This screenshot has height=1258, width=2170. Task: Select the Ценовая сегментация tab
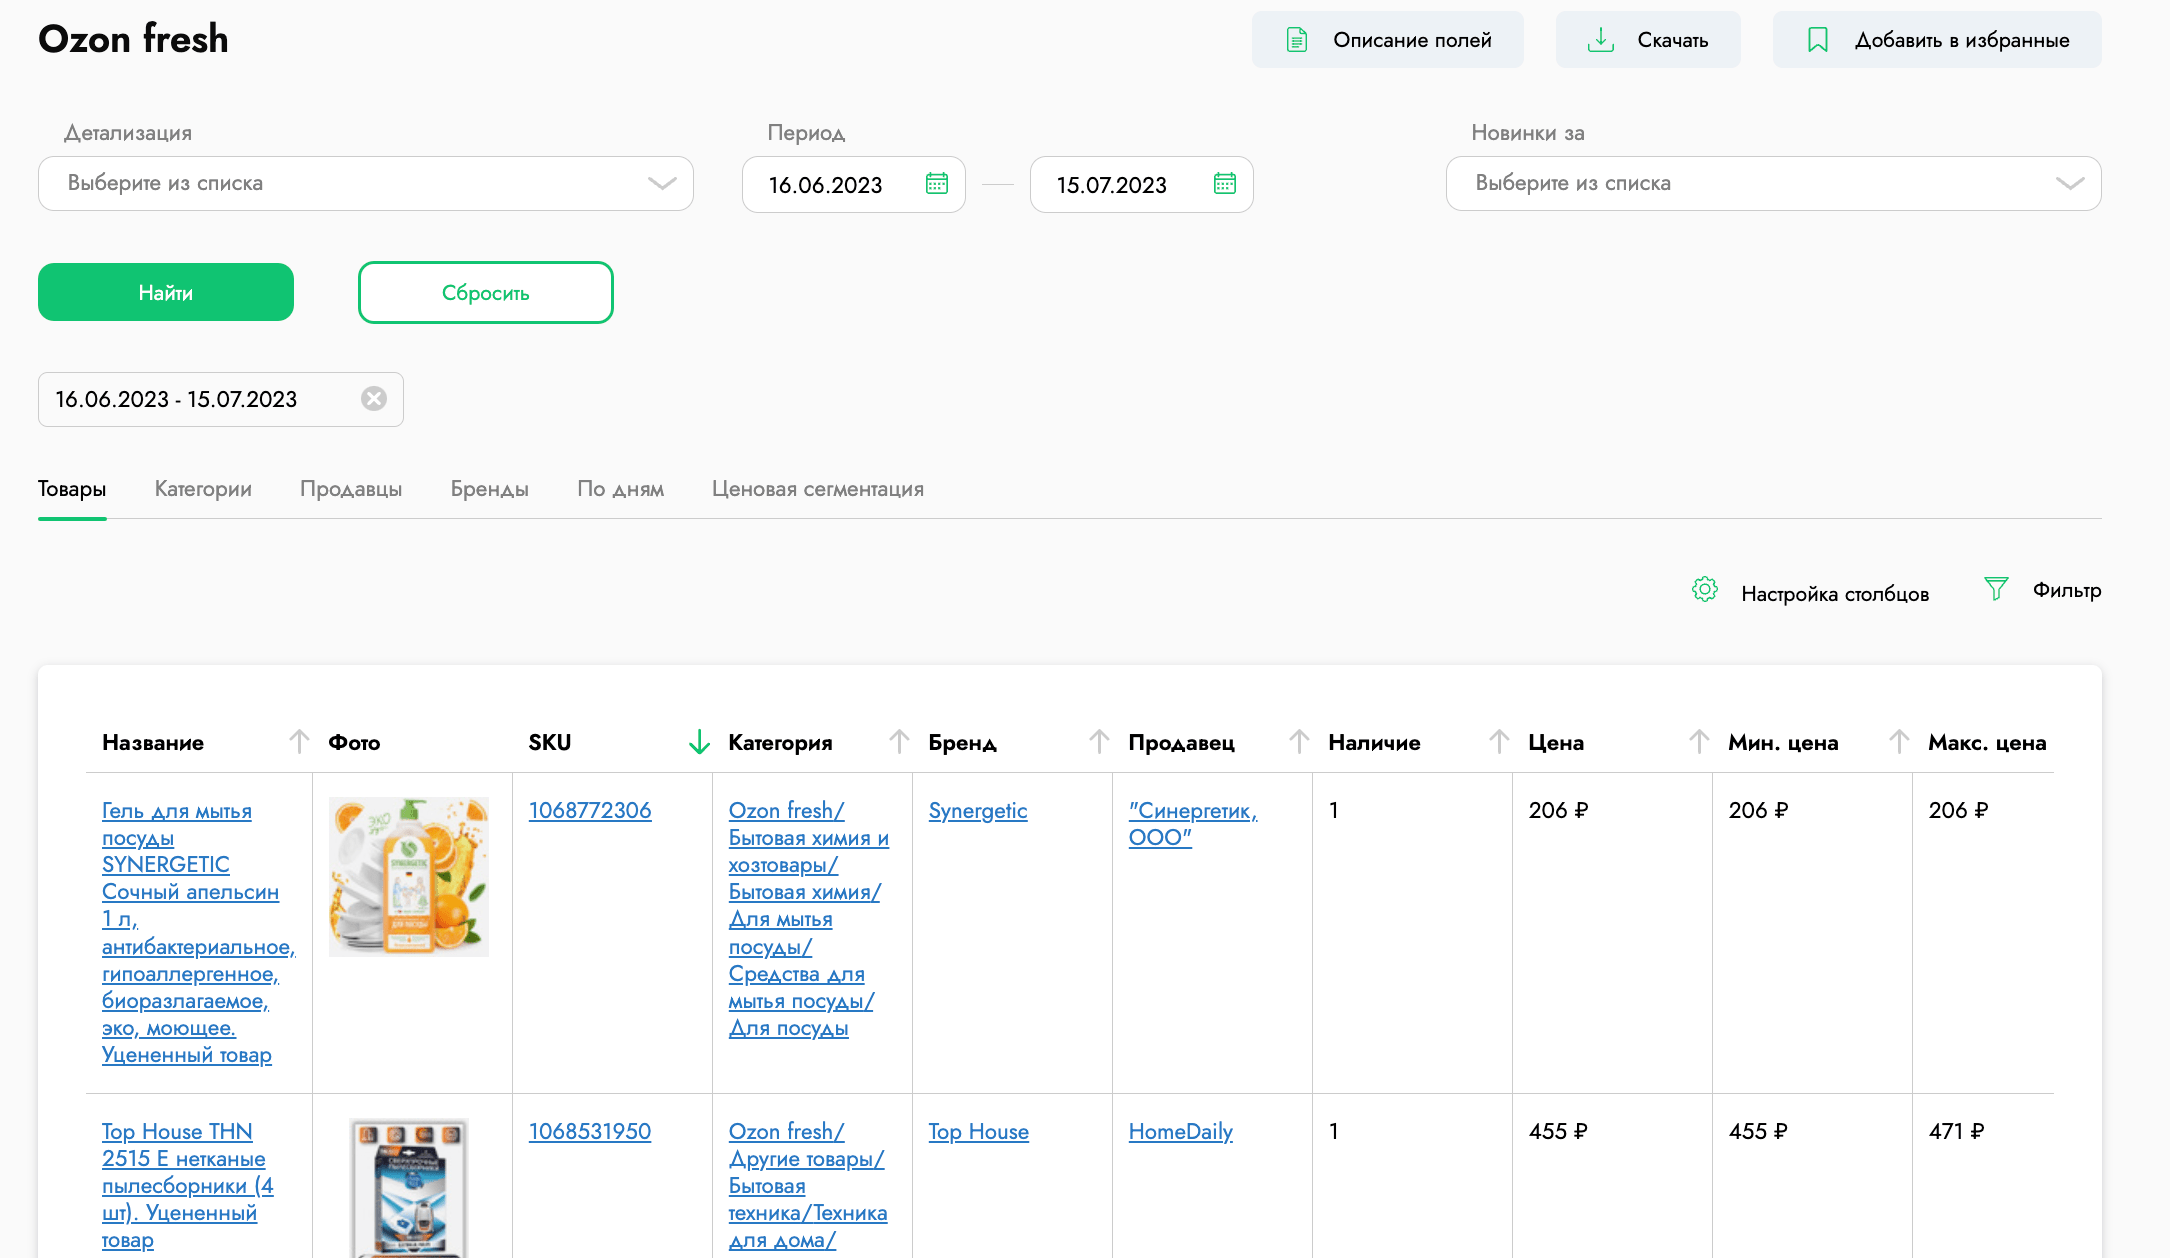818,489
